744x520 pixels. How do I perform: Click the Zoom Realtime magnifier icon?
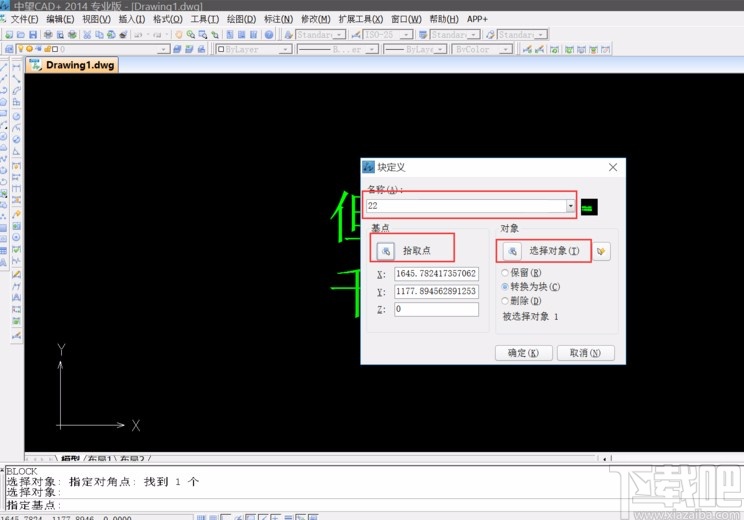pyautogui.click(x=191, y=35)
